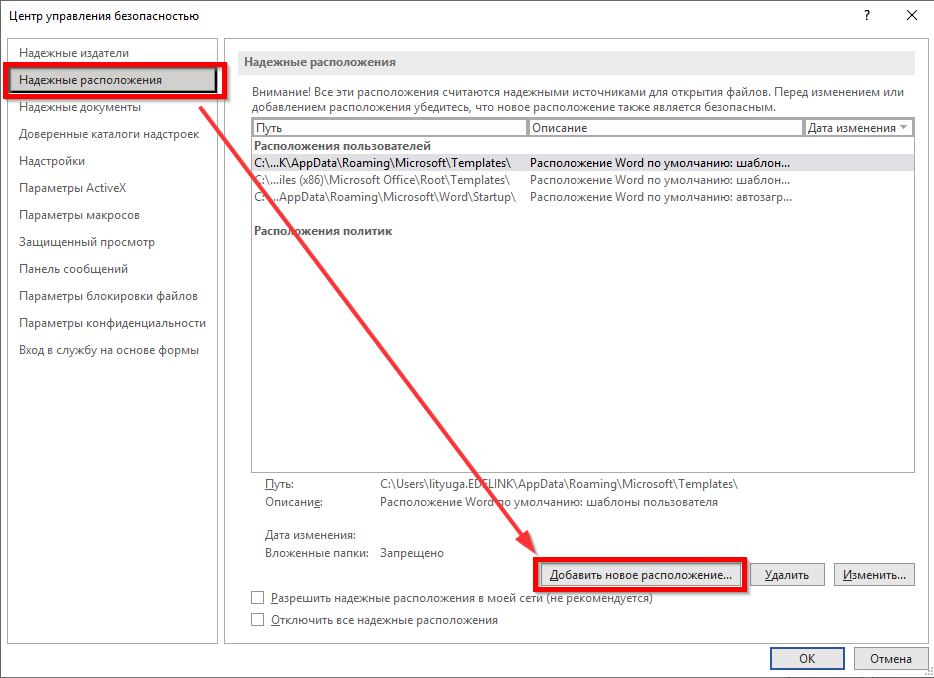Open Доверенные каталоги надстроек section
Image resolution: width=934 pixels, height=678 pixels.
click(109, 134)
